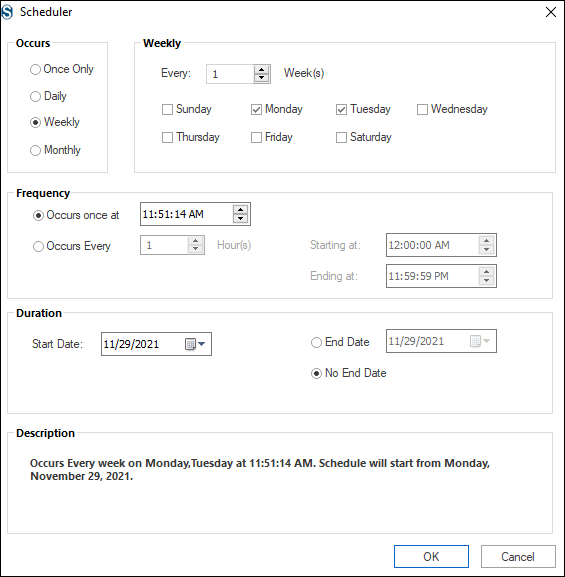
Task: Select the Once Only radio option
Action: pyautogui.click(x=61, y=69)
